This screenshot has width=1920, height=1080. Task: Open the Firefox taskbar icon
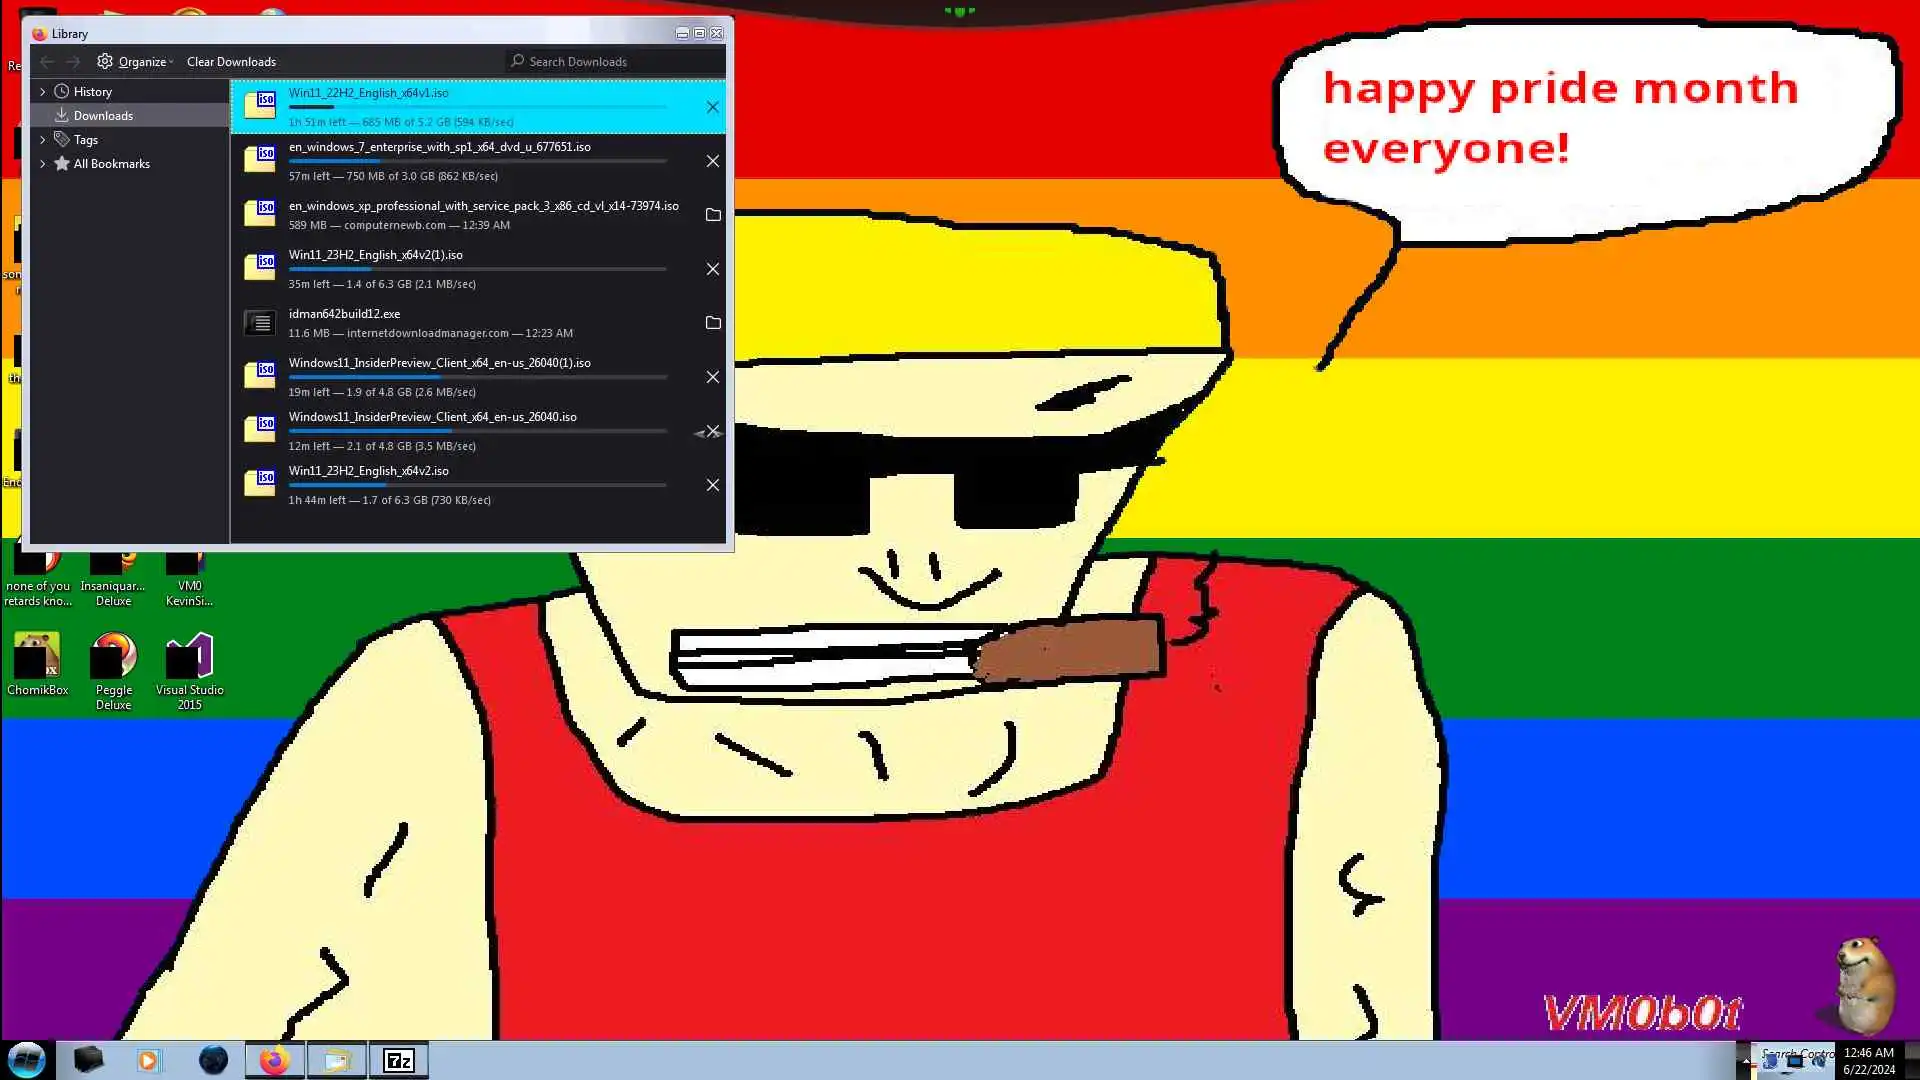coord(274,1060)
